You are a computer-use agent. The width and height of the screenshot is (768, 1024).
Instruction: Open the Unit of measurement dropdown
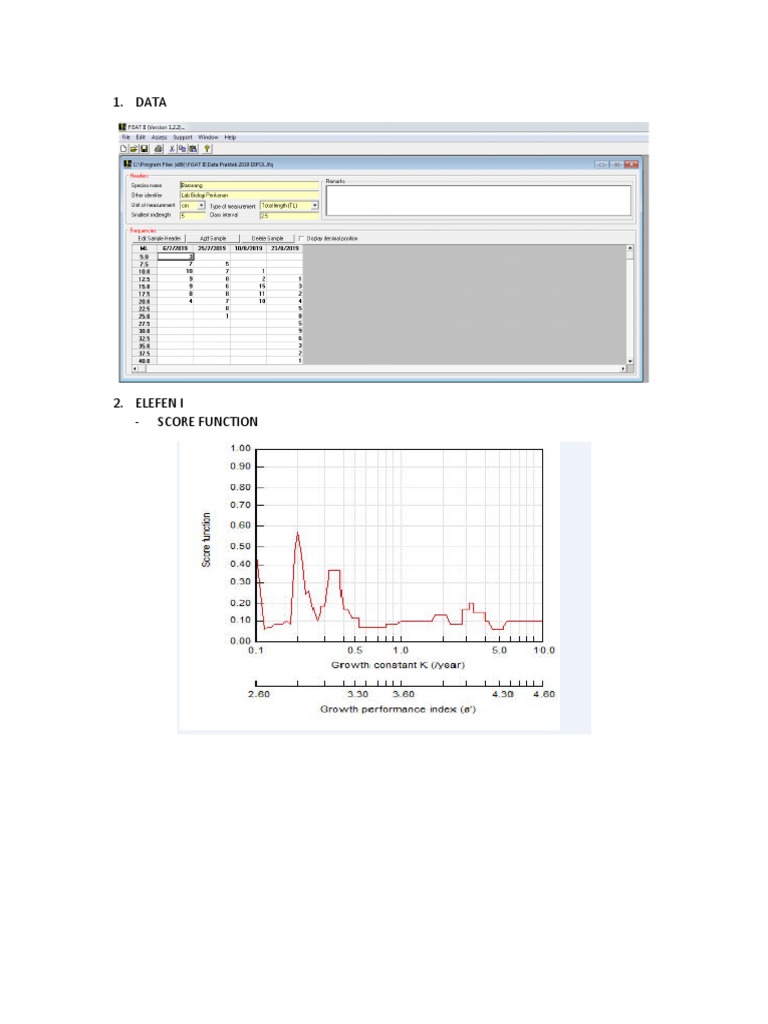point(201,206)
